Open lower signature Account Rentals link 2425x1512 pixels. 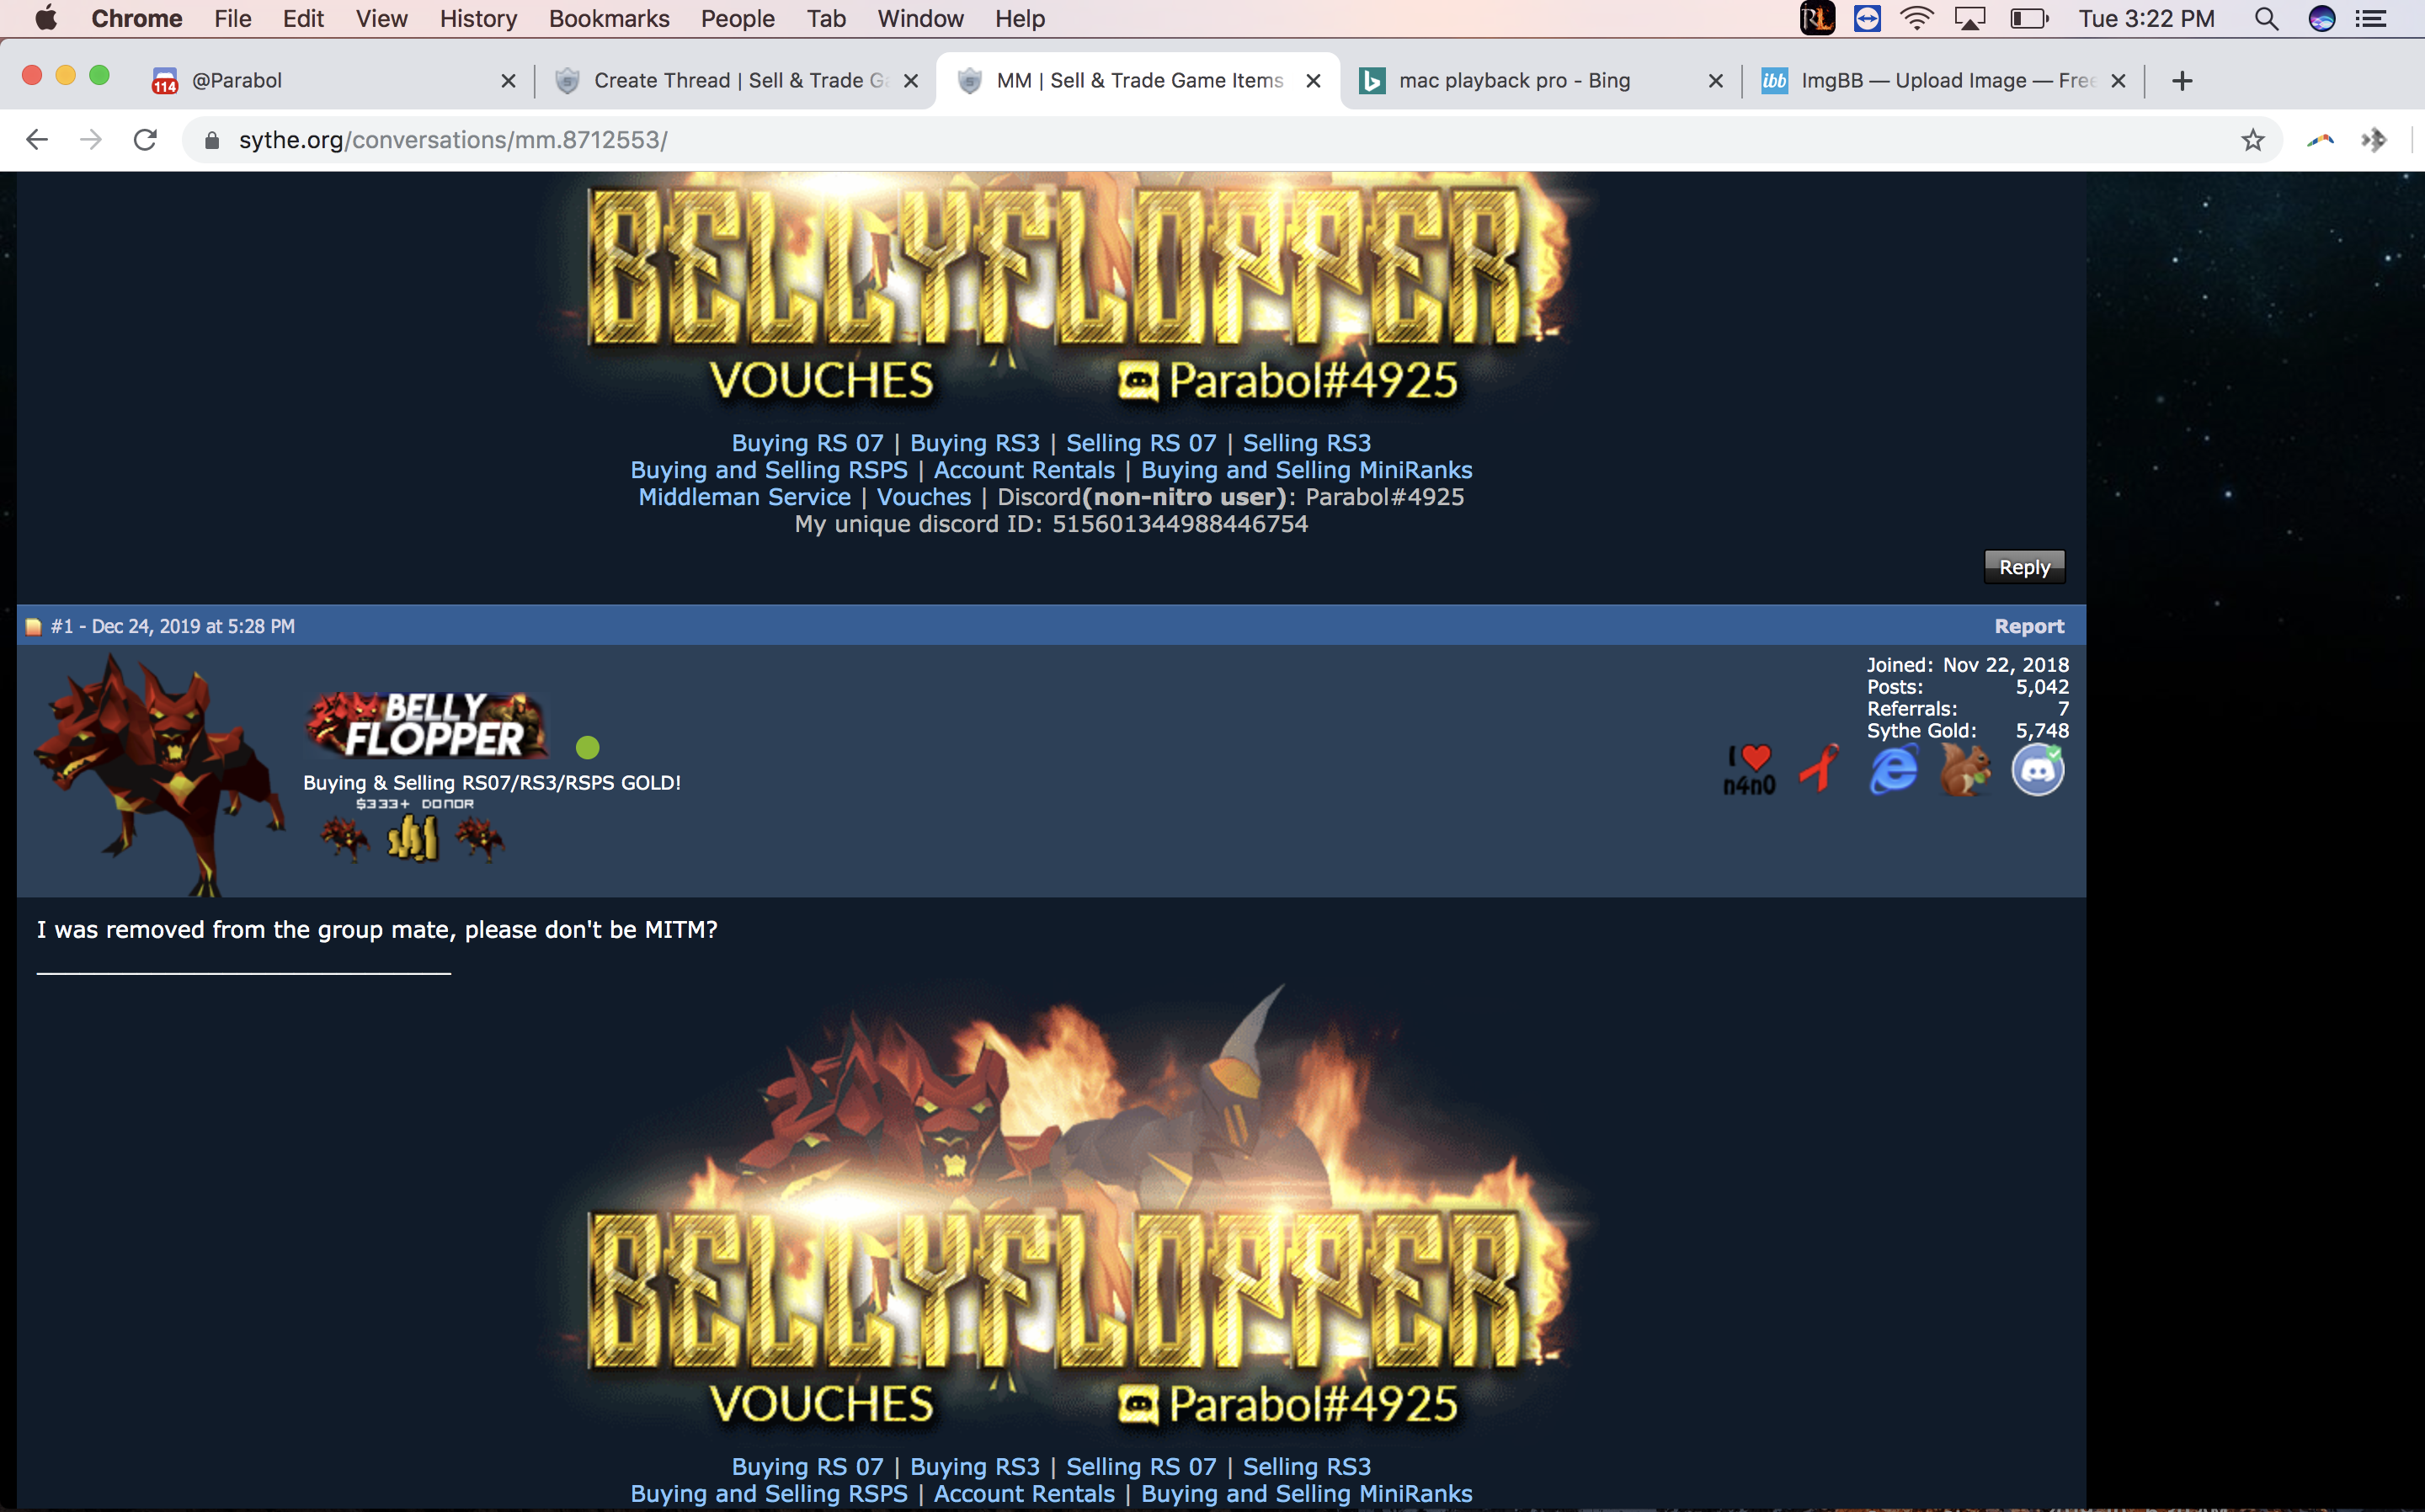pos(1024,1494)
